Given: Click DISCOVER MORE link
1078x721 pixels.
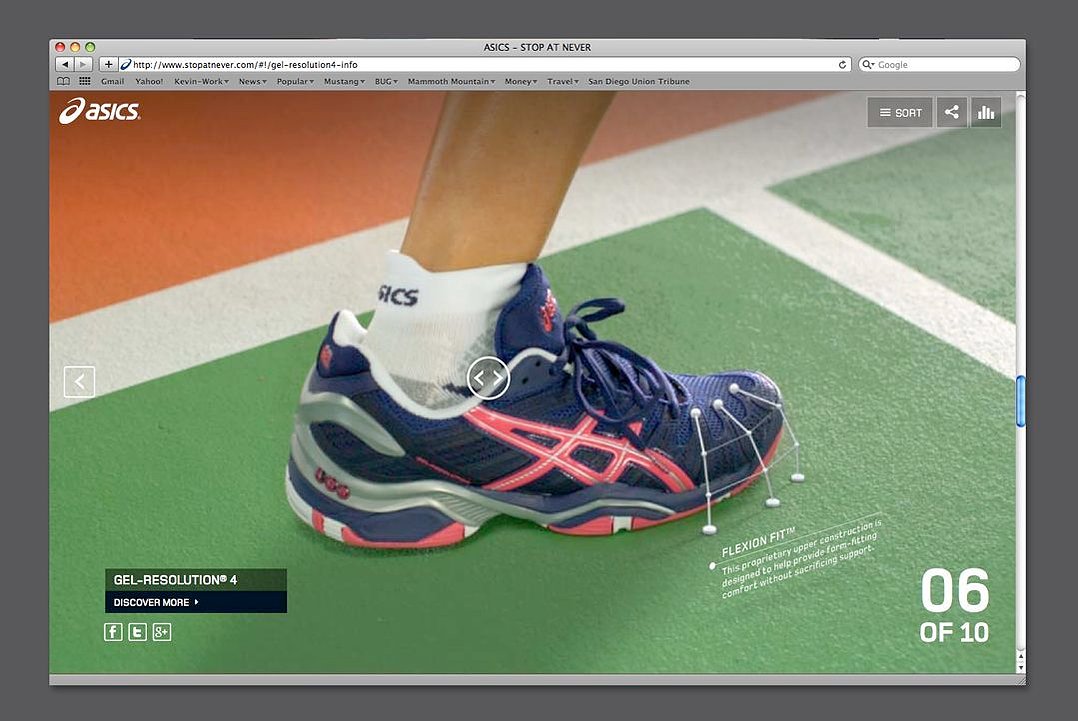Looking at the screenshot, I should coord(196,602).
